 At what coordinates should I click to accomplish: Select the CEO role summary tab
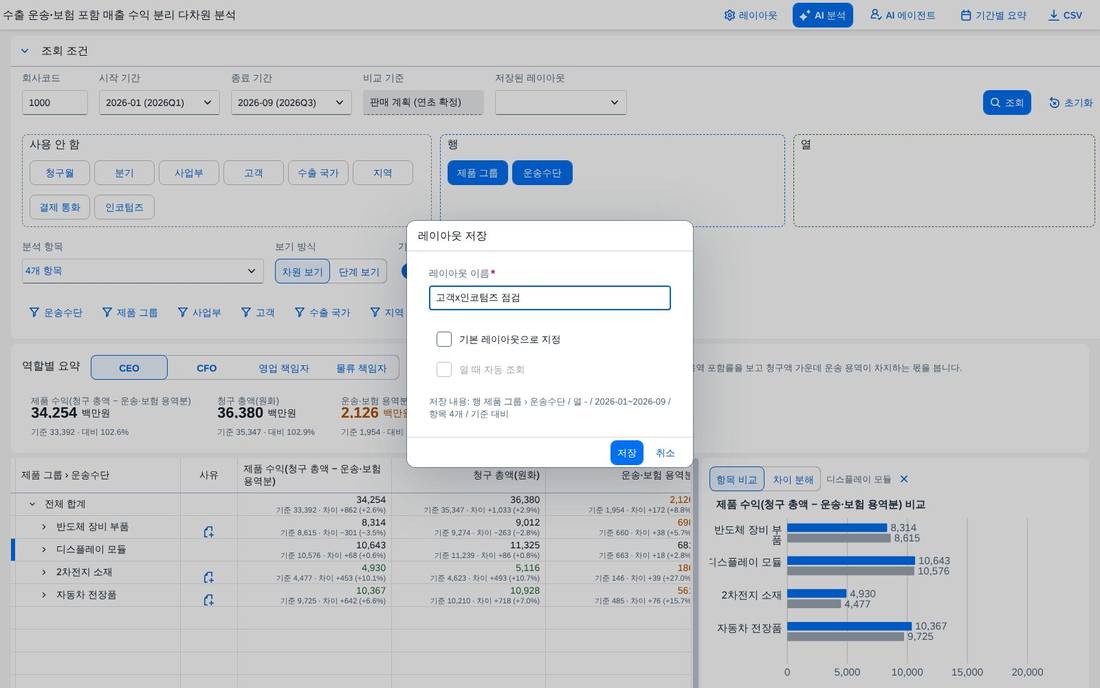[129, 367]
